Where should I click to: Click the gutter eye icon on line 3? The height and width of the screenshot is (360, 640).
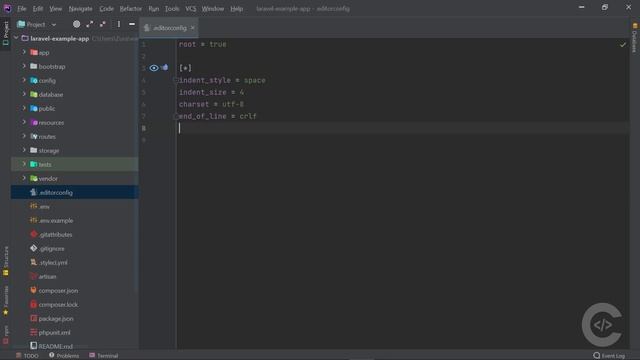tap(154, 68)
